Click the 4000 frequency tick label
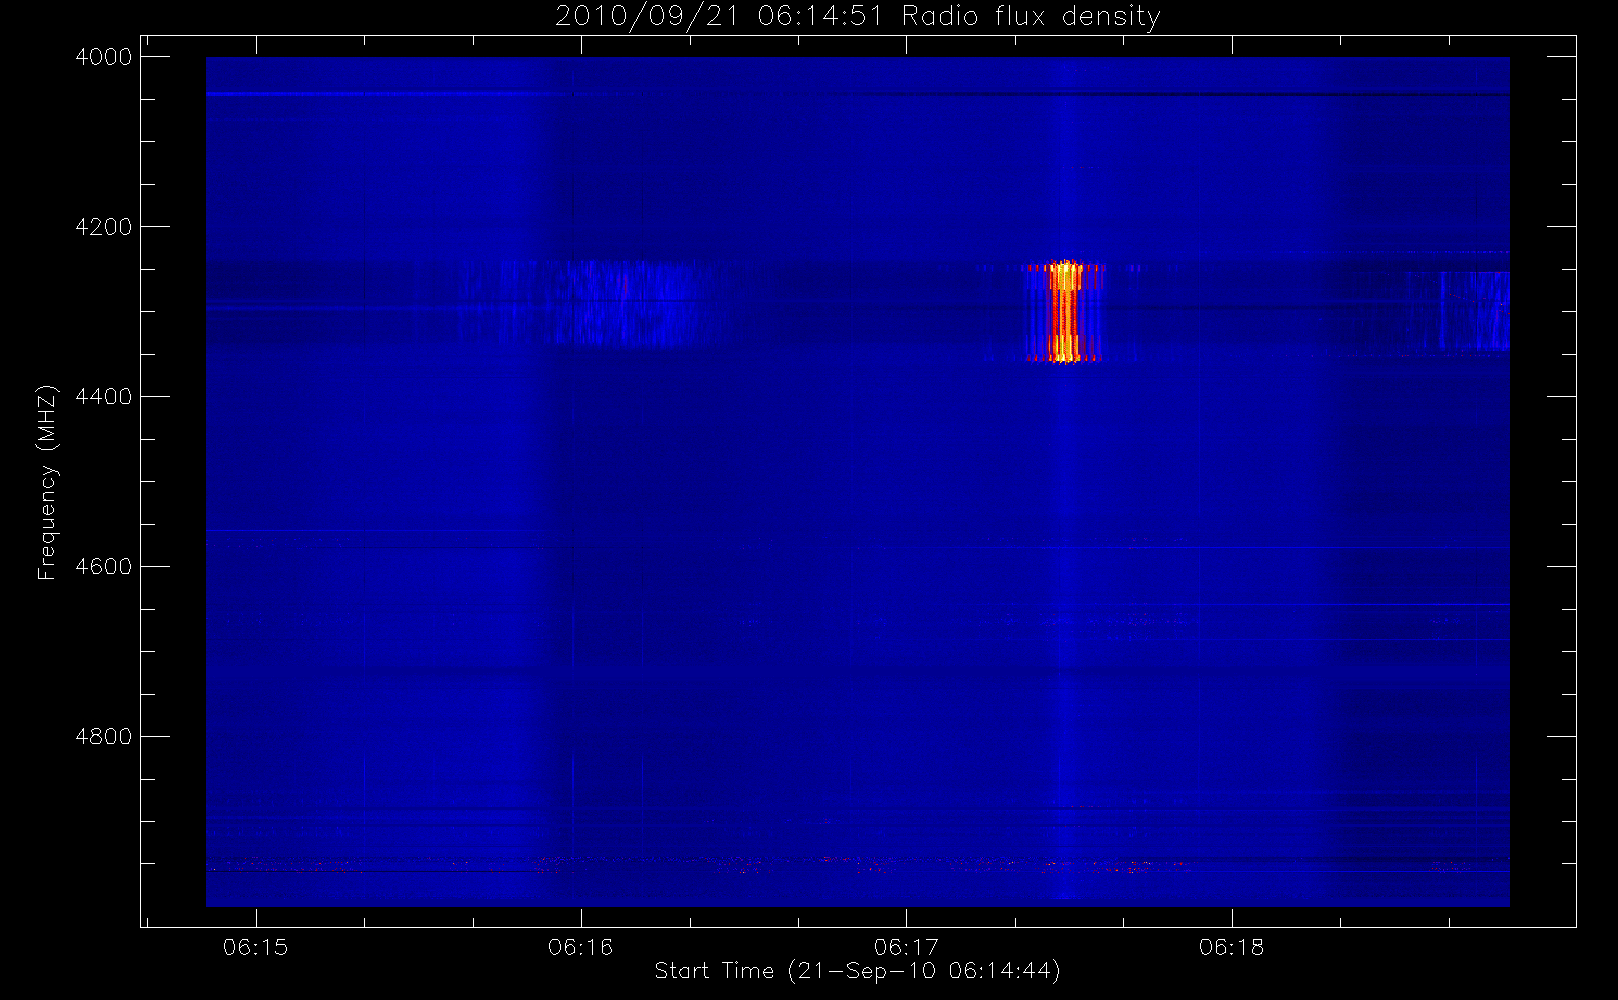1618x1000 pixels. click(104, 57)
